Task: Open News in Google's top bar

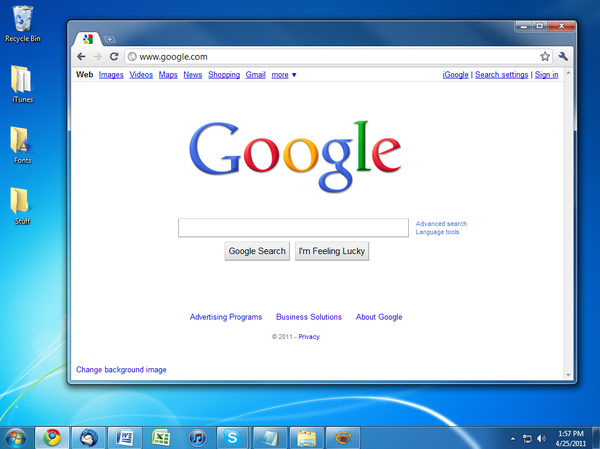Action: (x=192, y=75)
